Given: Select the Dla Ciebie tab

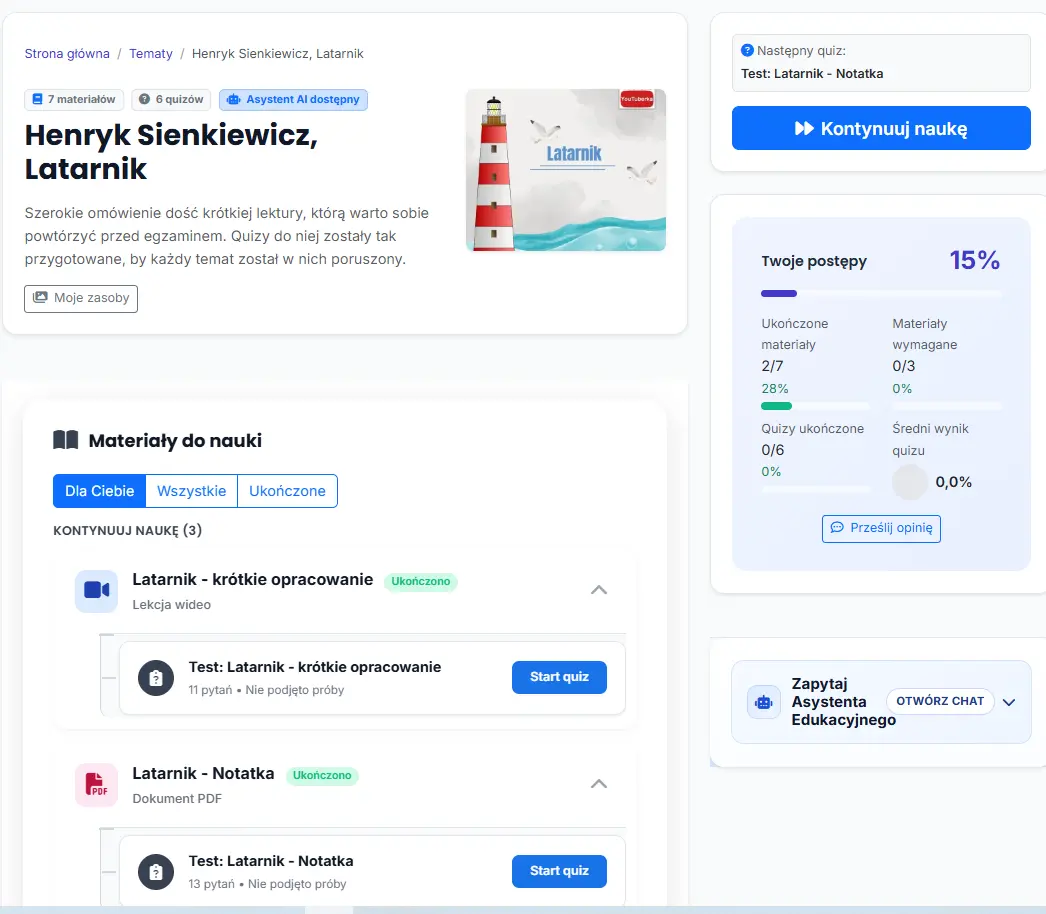Looking at the screenshot, I should coord(99,491).
